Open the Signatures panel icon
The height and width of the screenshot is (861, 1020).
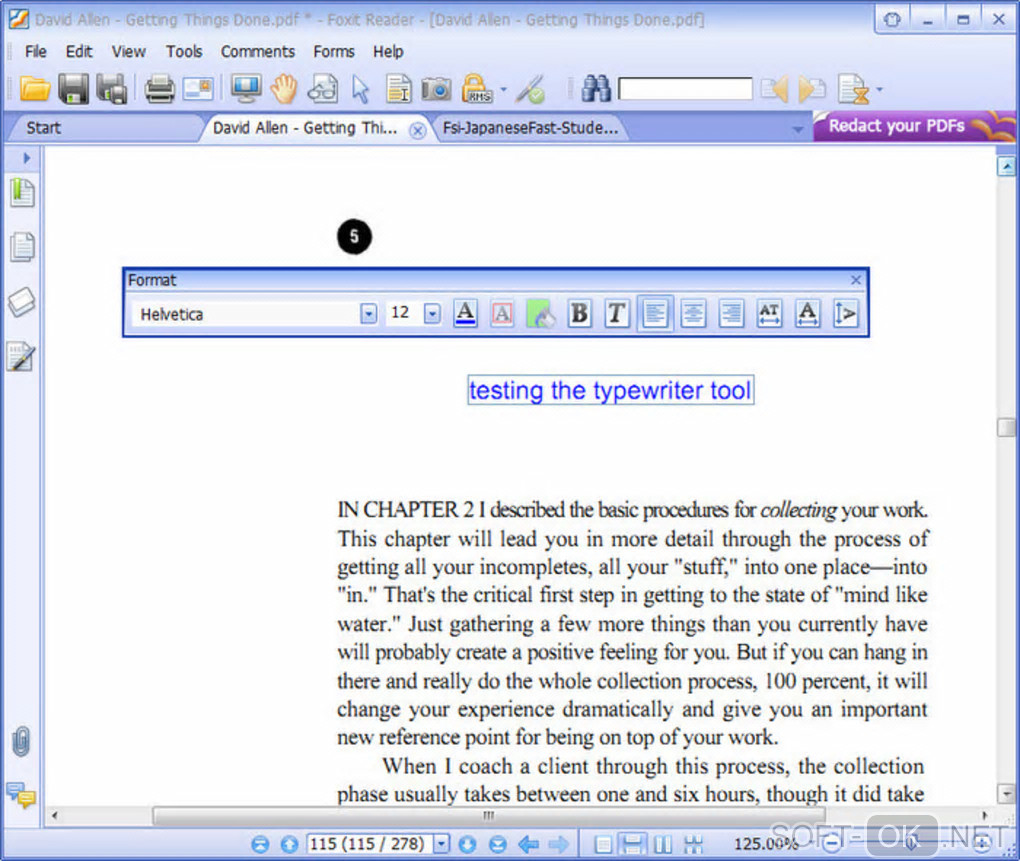point(21,356)
